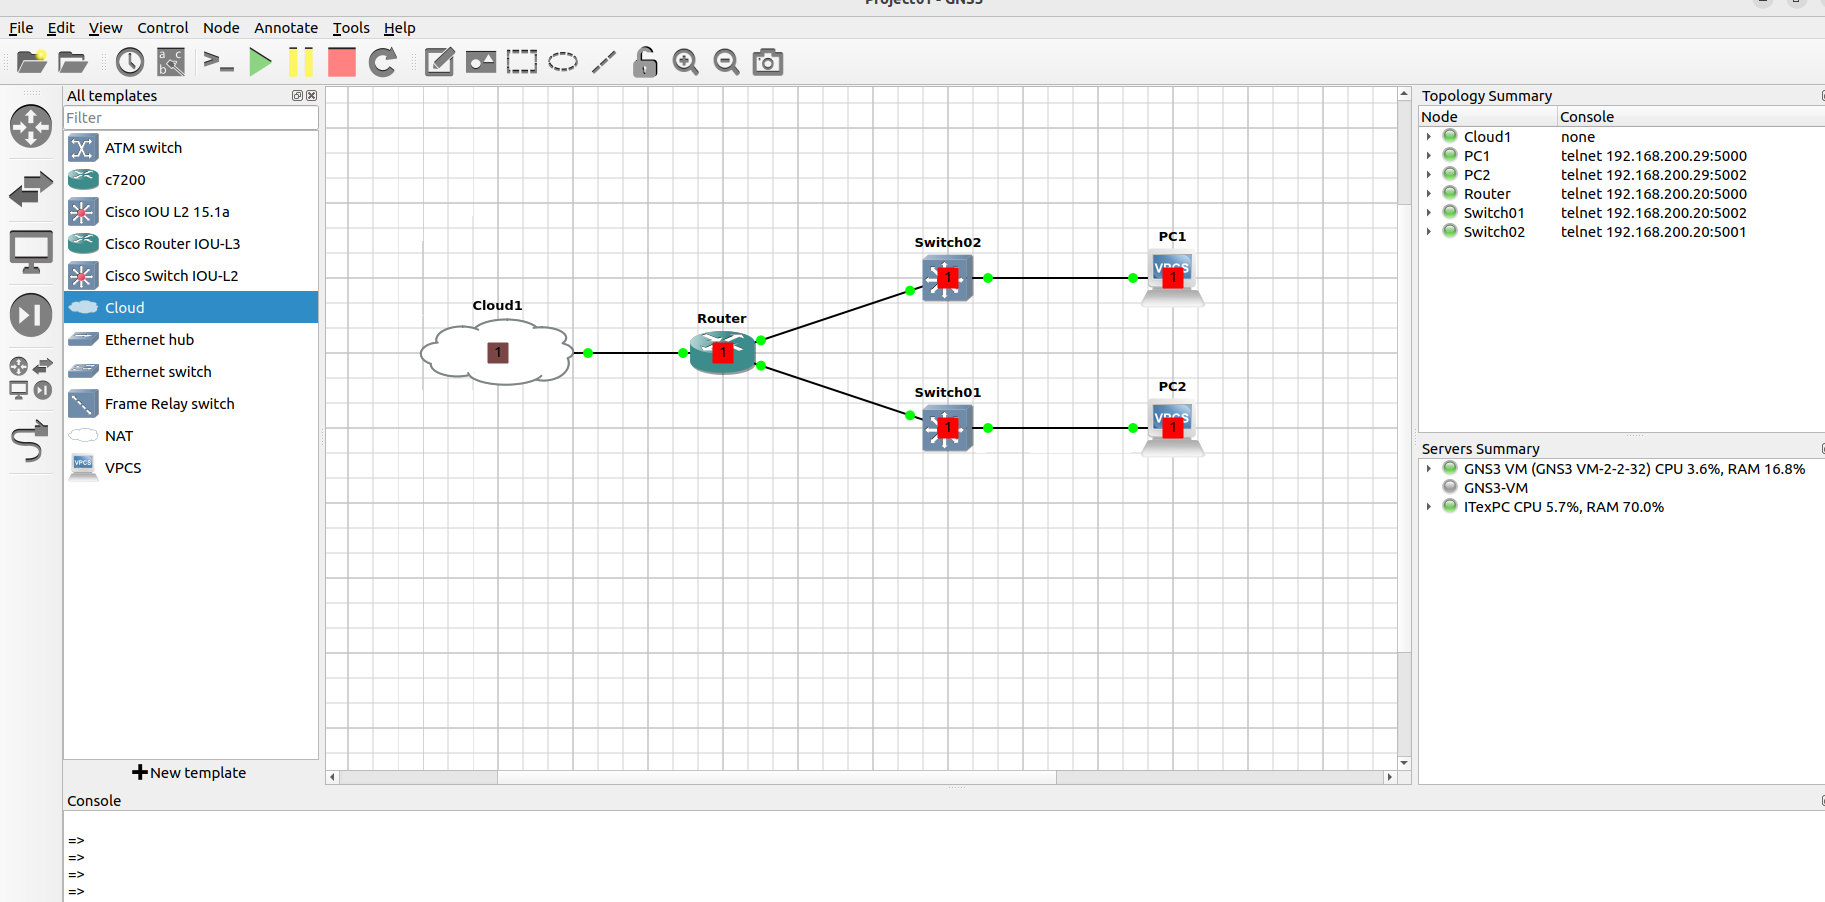Suspend all nodes with yellow pause icon
Viewport: 1825px width, 902px height.
click(301, 62)
